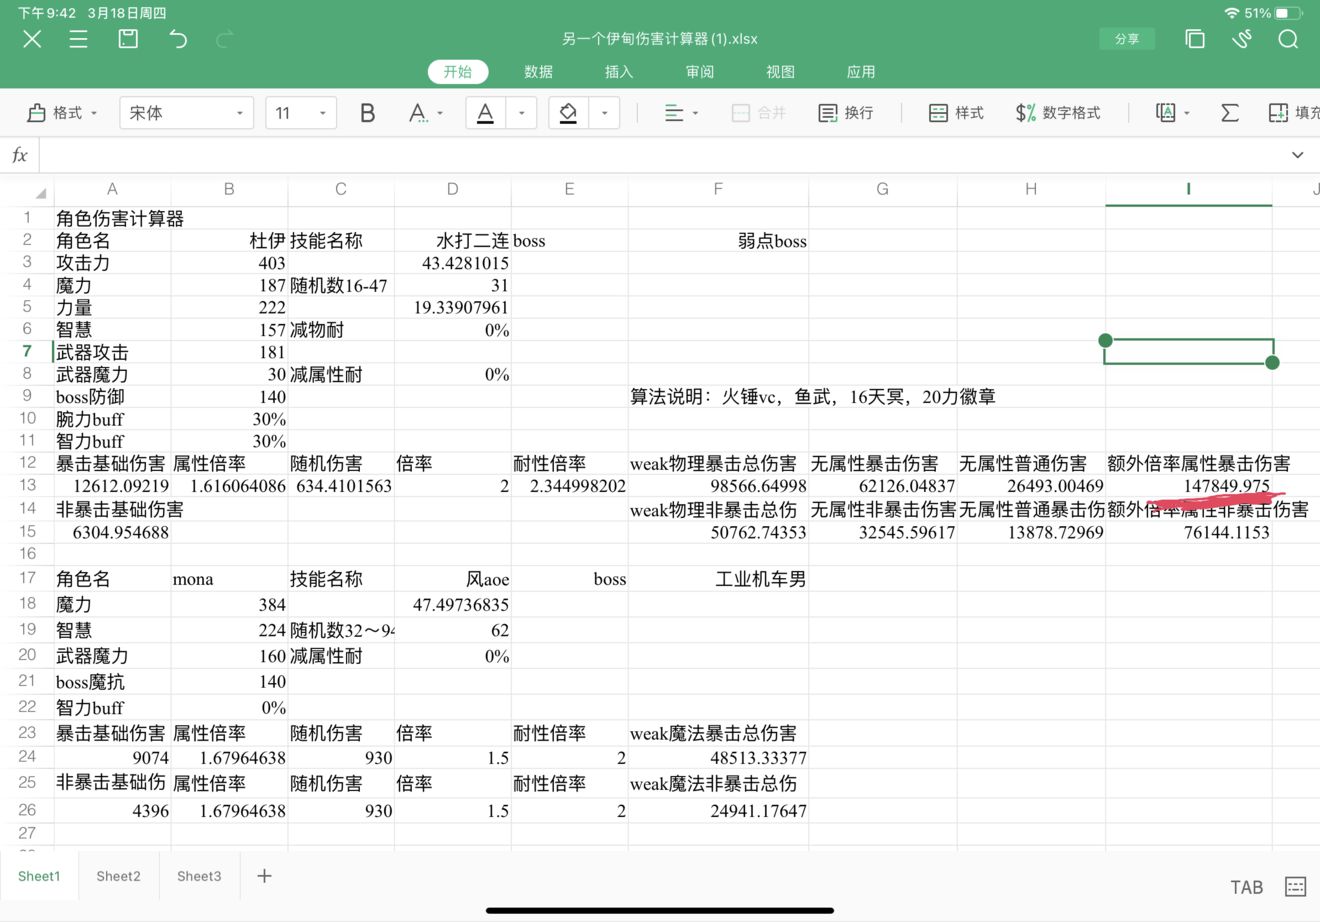Switch to the 视图 tab
1320x922 pixels.
(x=780, y=72)
